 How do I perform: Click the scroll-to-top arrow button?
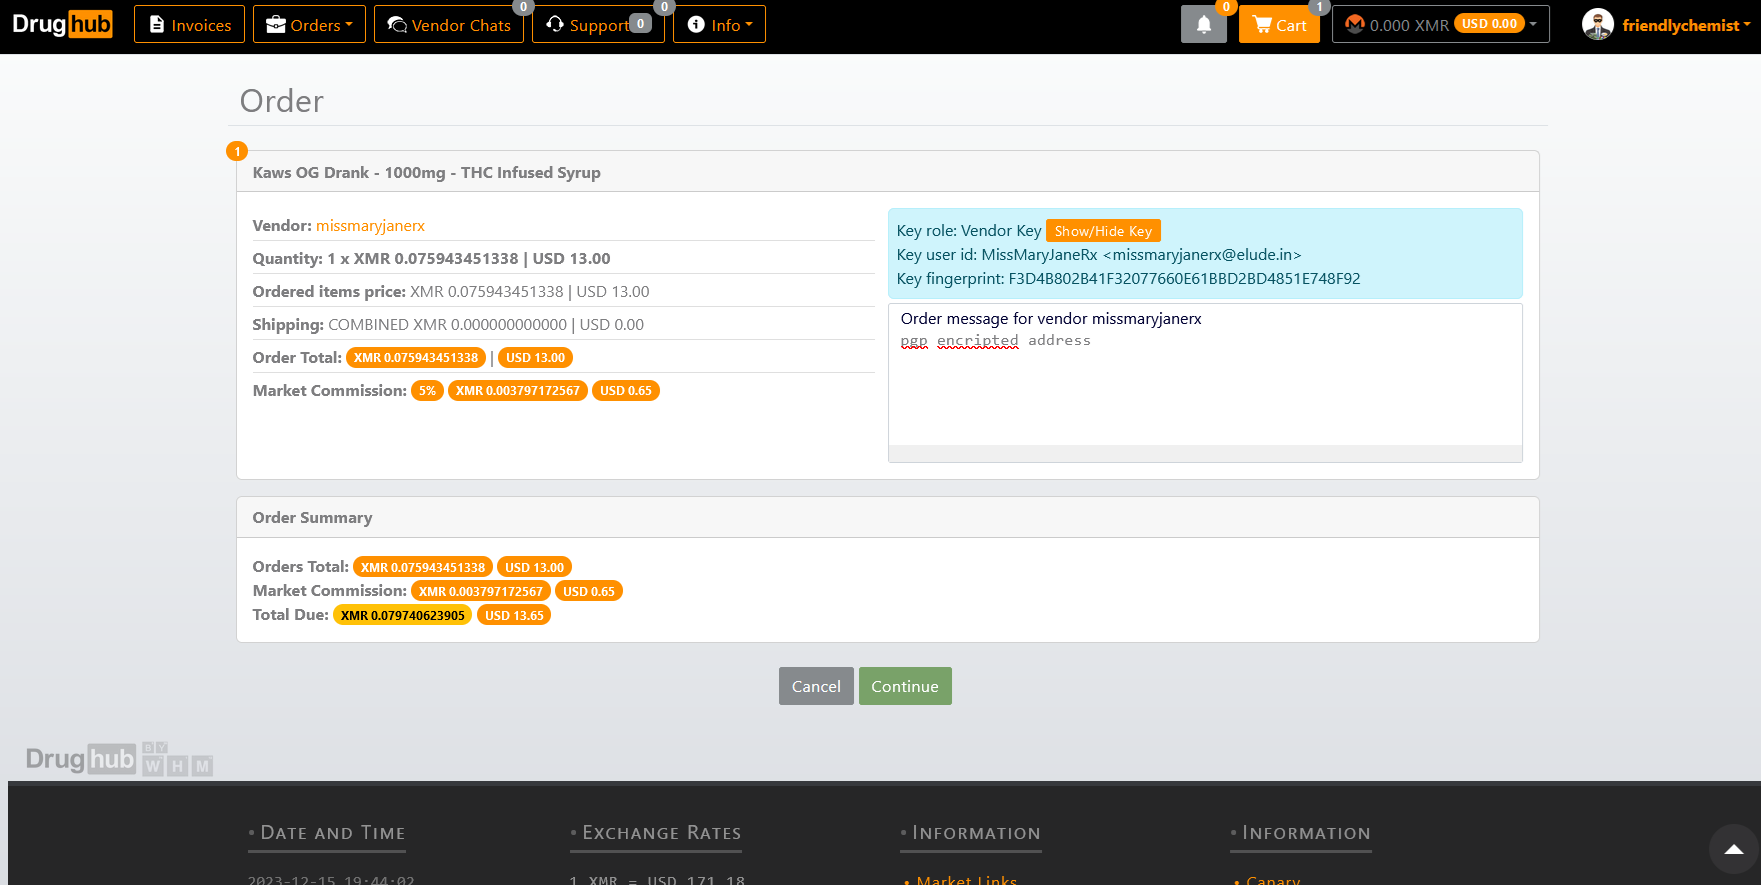1734,849
